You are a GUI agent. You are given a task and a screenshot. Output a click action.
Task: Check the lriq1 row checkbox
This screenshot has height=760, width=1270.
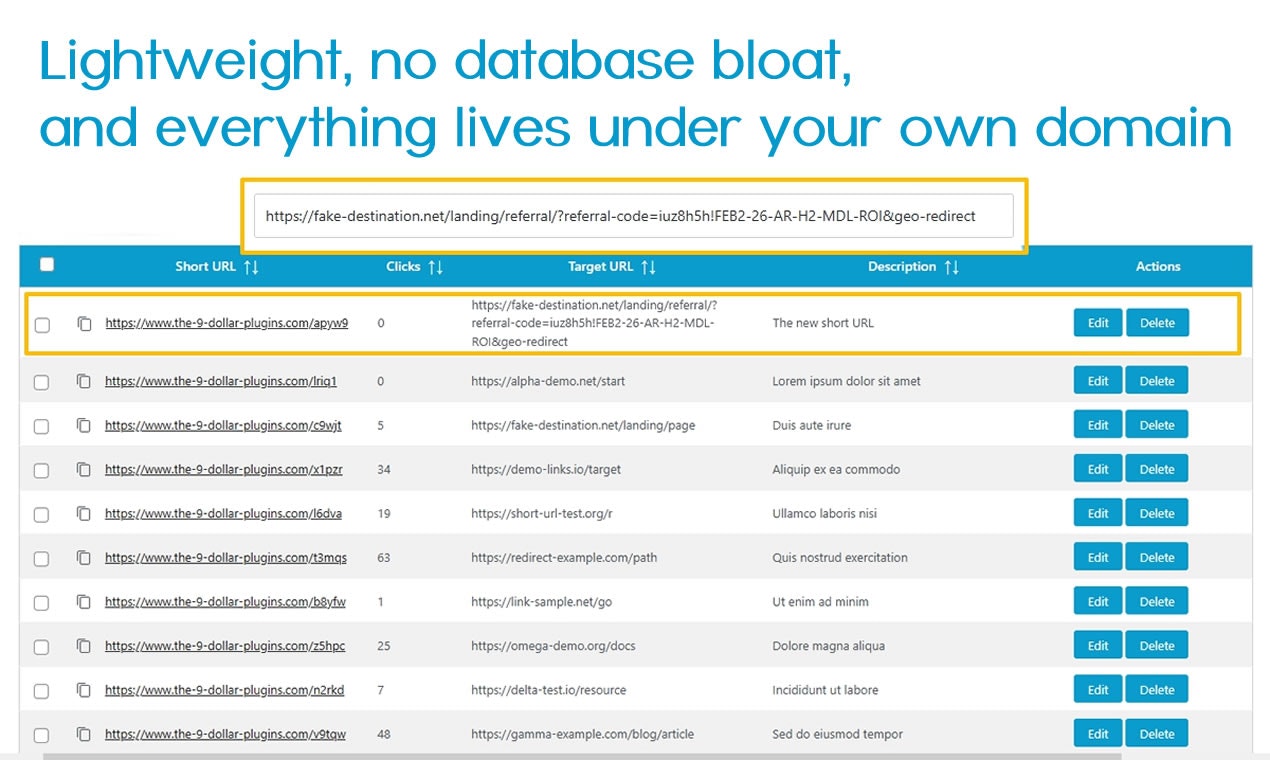pyautogui.click(x=42, y=383)
